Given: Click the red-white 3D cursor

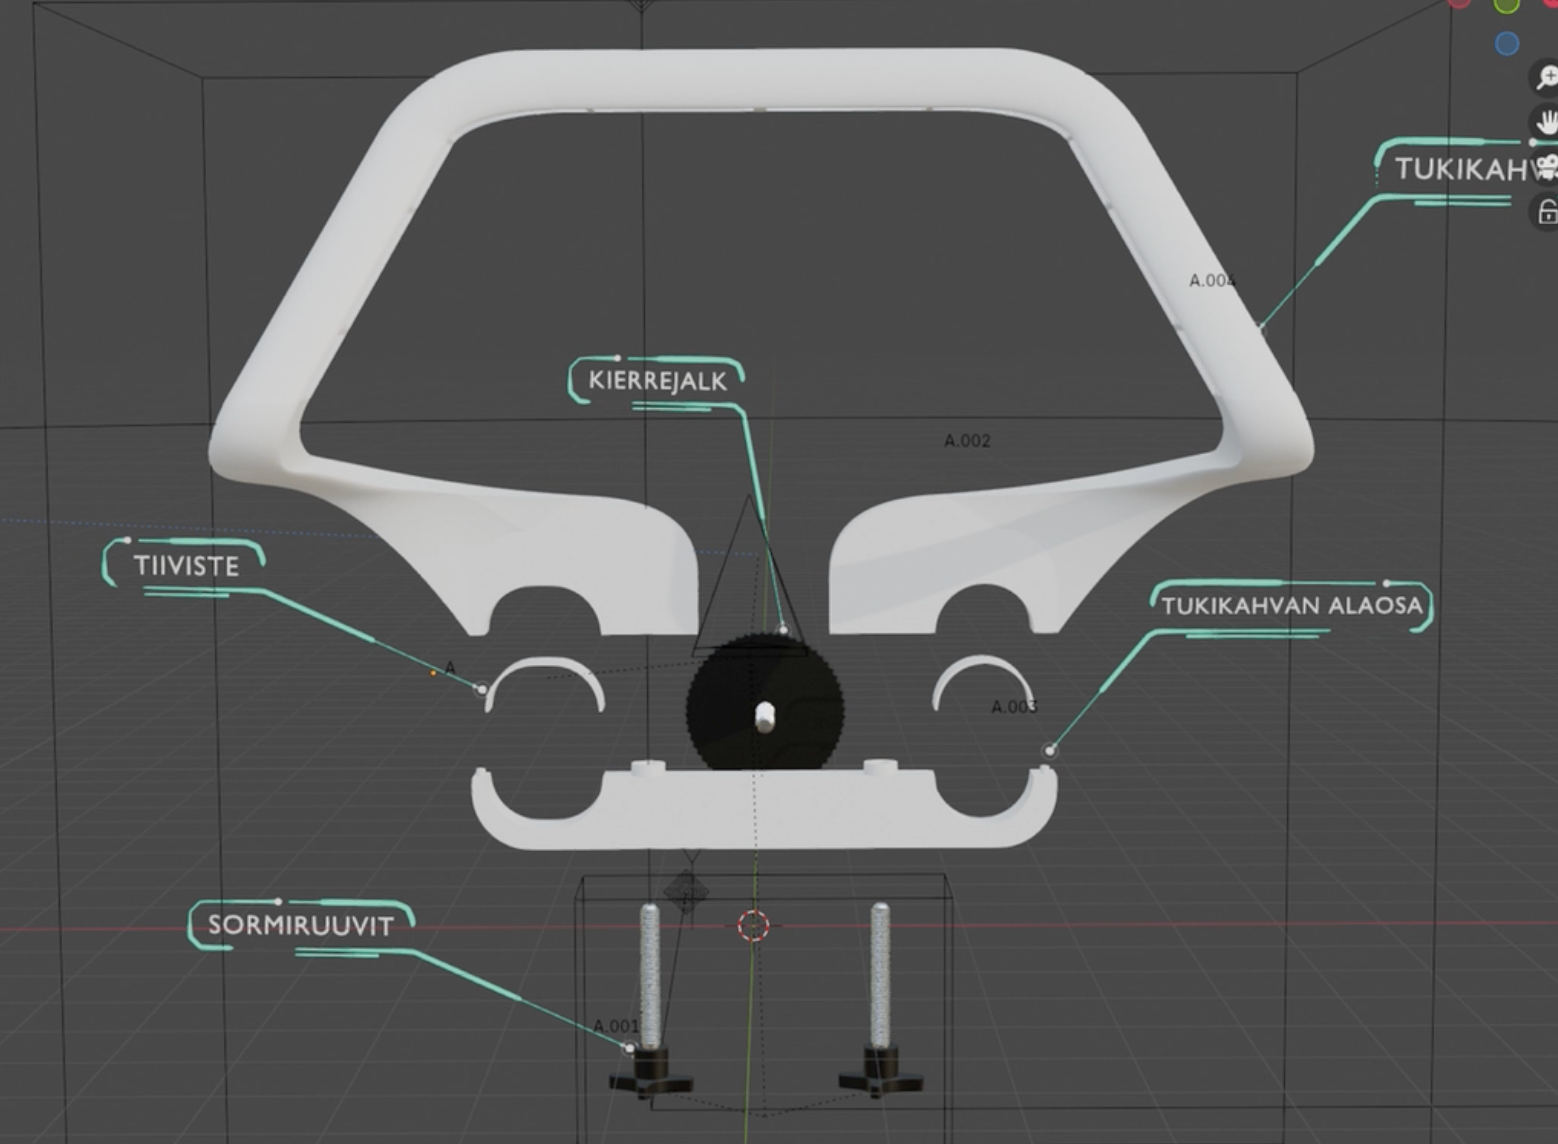Looking at the screenshot, I should tap(754, 926).
